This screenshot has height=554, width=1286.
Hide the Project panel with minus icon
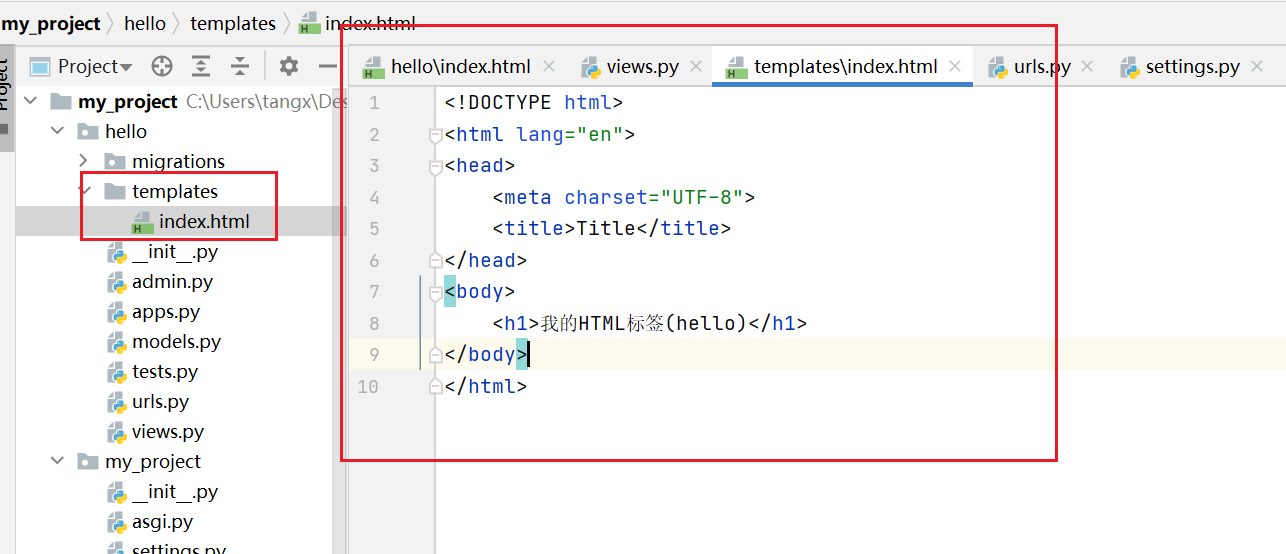327,67
